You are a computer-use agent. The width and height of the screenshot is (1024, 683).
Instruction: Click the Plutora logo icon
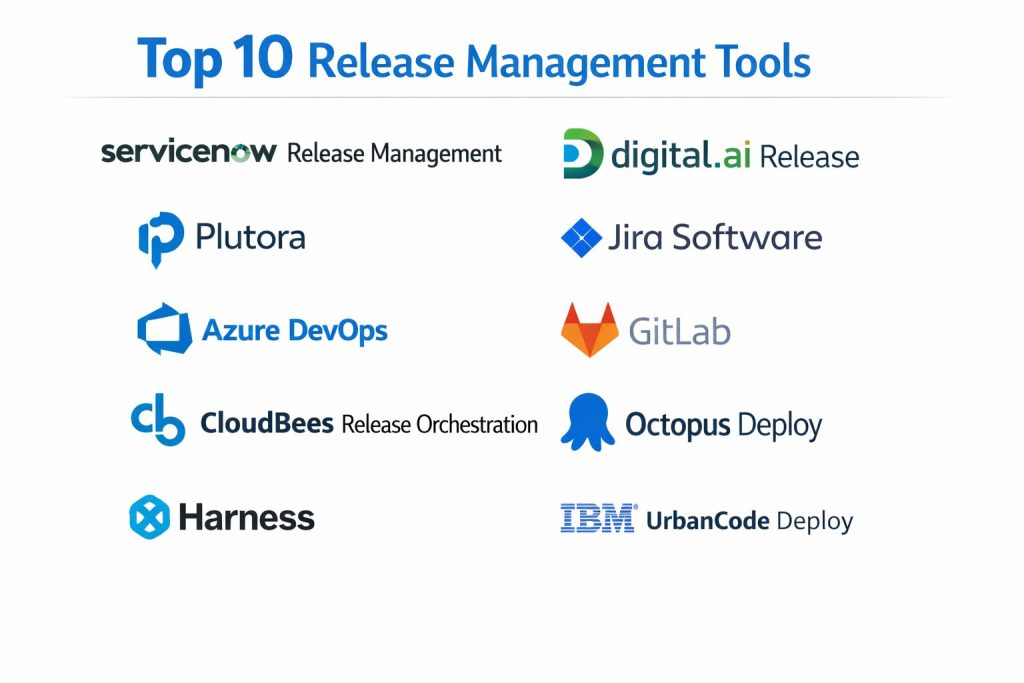(160, 239)
